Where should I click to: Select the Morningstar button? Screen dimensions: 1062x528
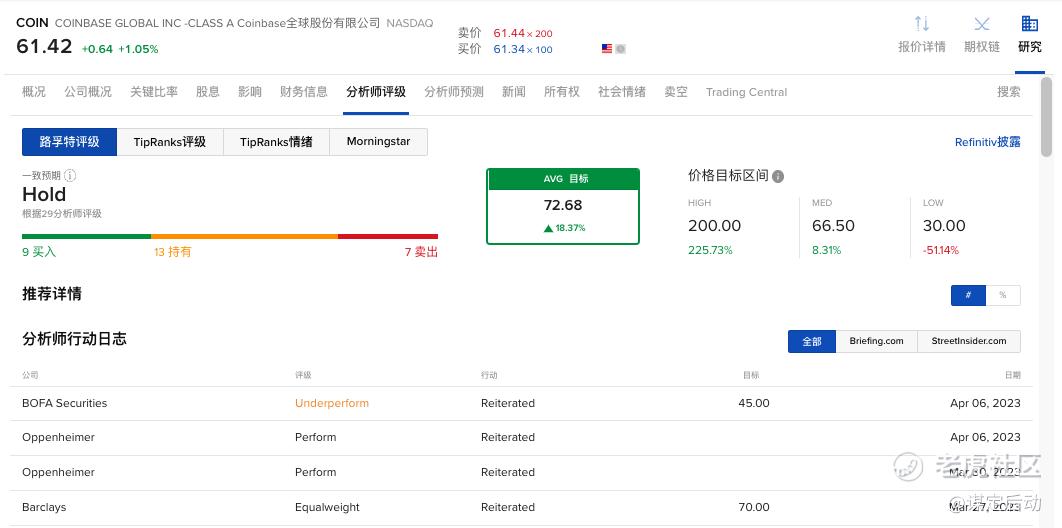(379, 142)
